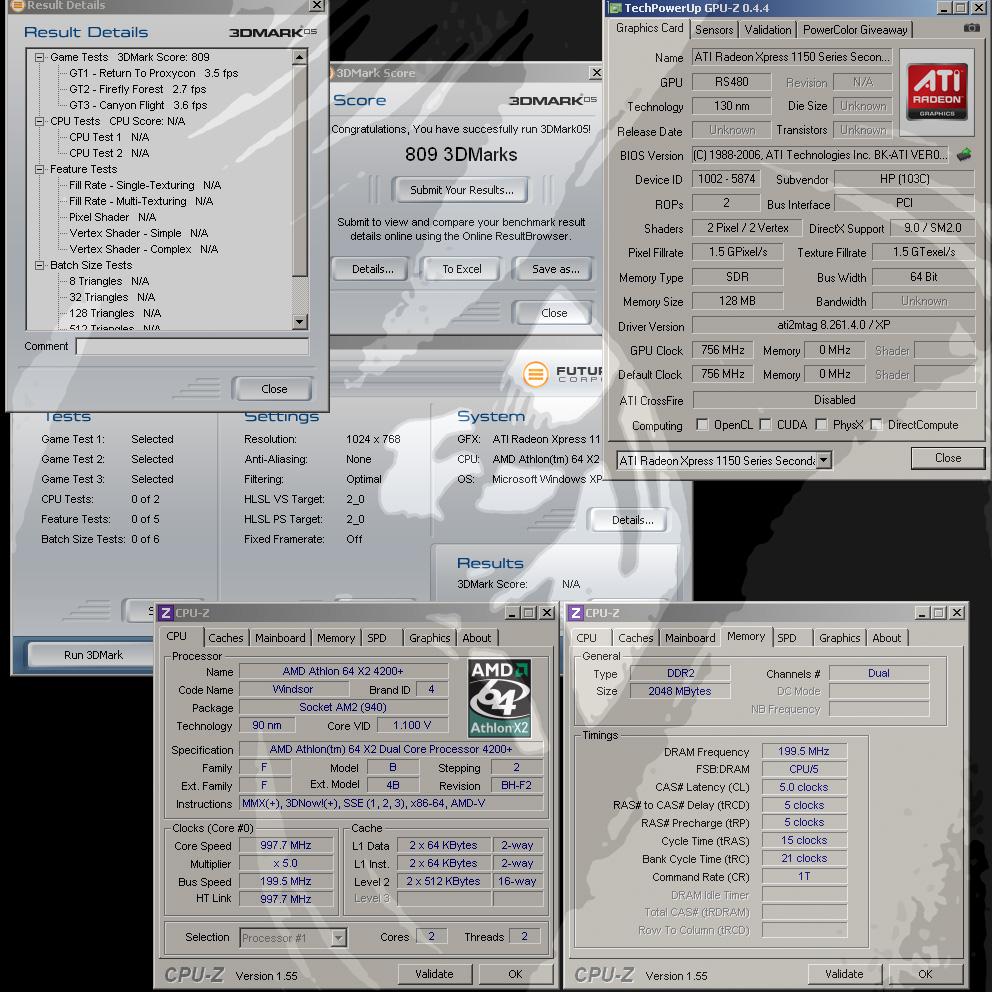Viewport: 992px width, 992px height.
Task: Close the GPU-Z window with Close button
Action: [947, 457]
